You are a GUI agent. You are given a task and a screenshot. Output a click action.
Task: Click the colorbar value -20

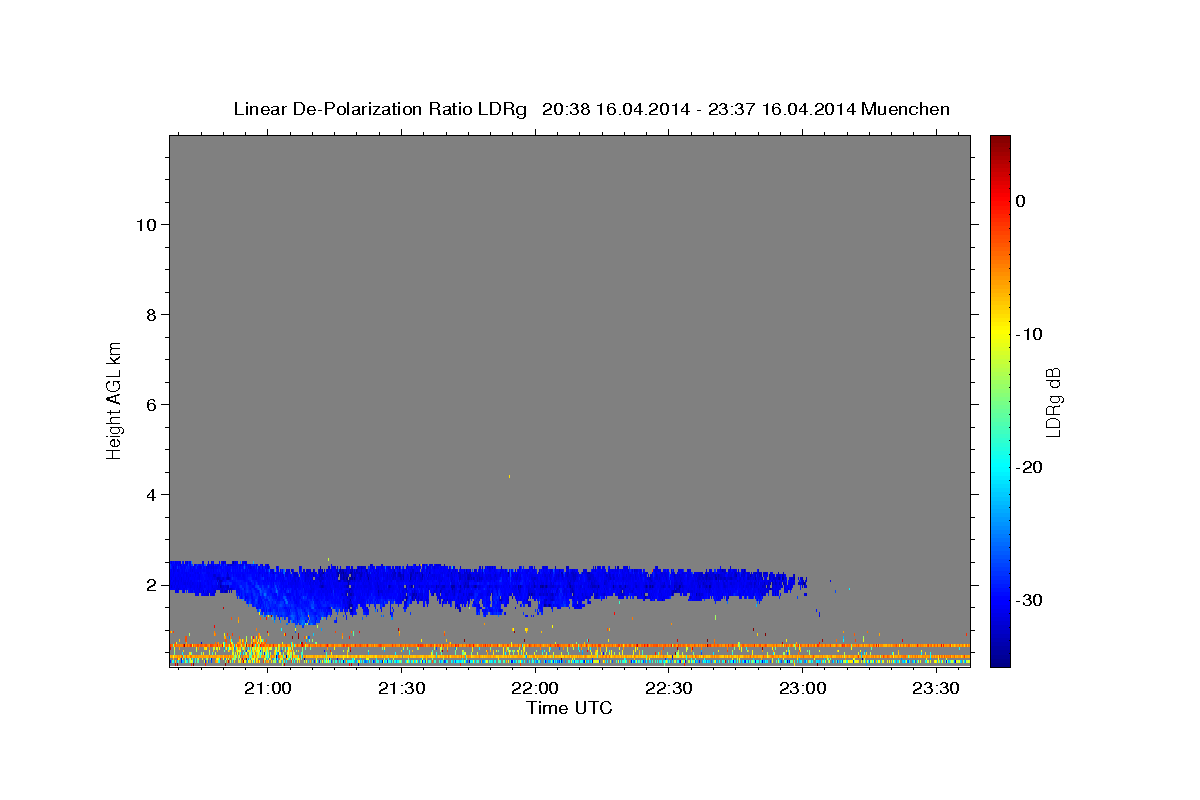pyautogui.click(x=1028, y=467)
